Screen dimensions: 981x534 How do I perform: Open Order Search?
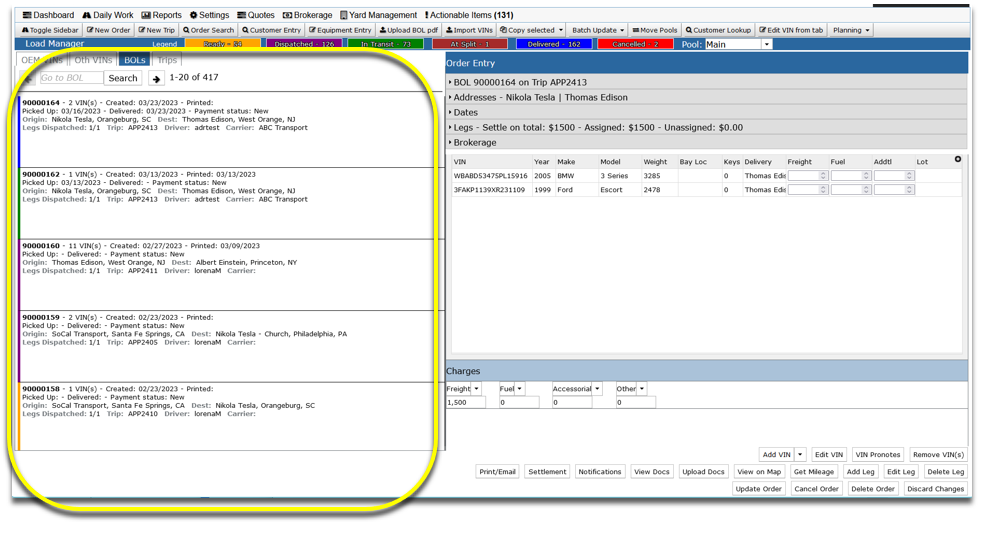click(x=208, y=30)
